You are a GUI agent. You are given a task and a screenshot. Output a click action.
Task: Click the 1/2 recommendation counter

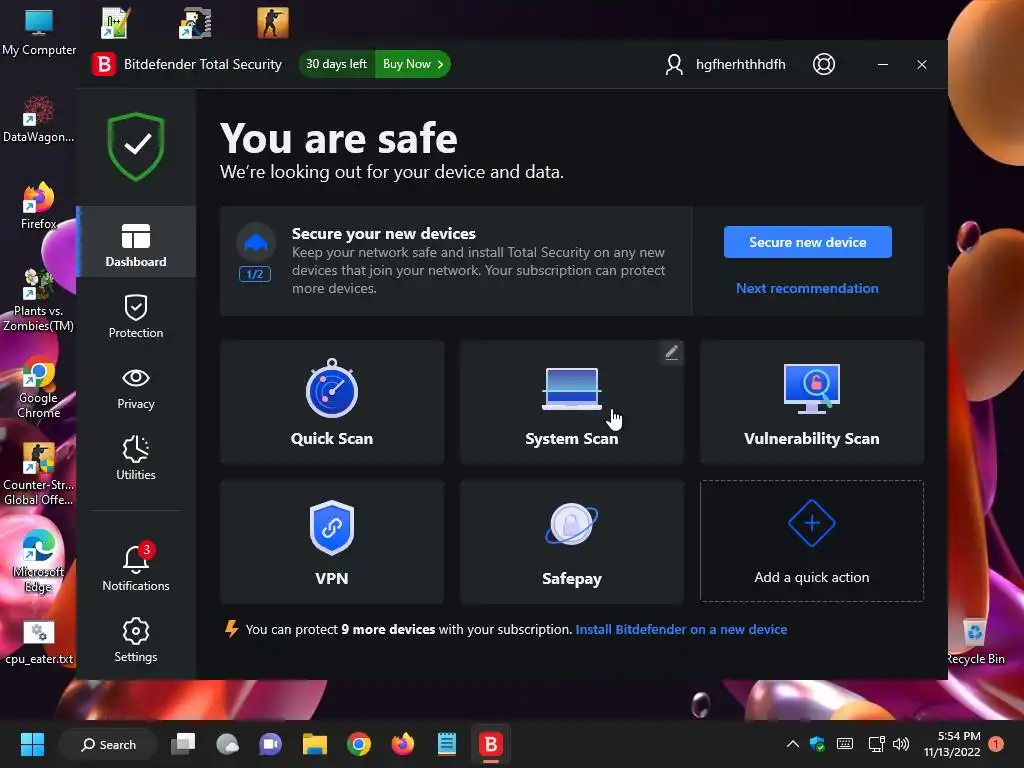255,274
